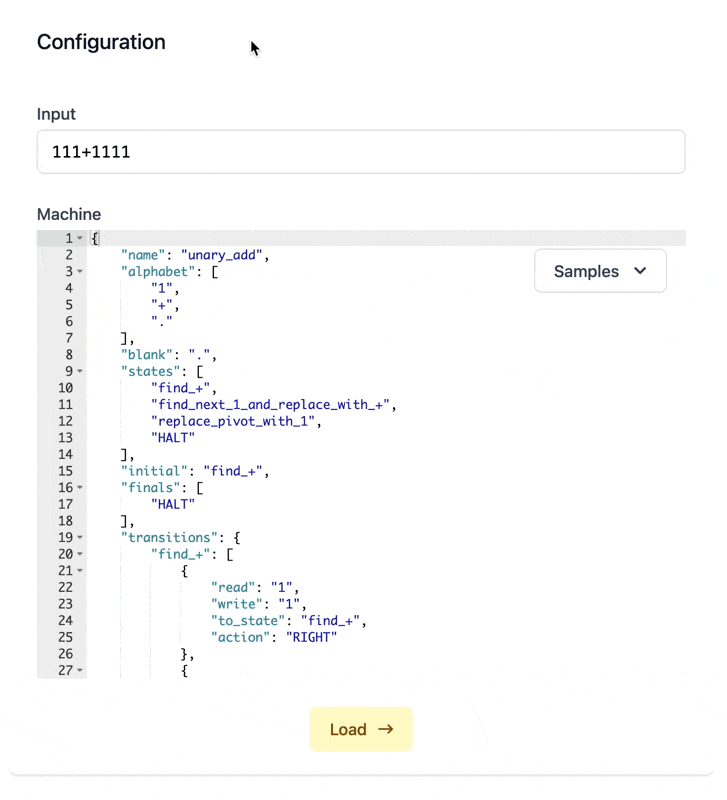This screenshot has width=727, height=800.
Task: Fold the "states" array
Action: coord(80,372)
